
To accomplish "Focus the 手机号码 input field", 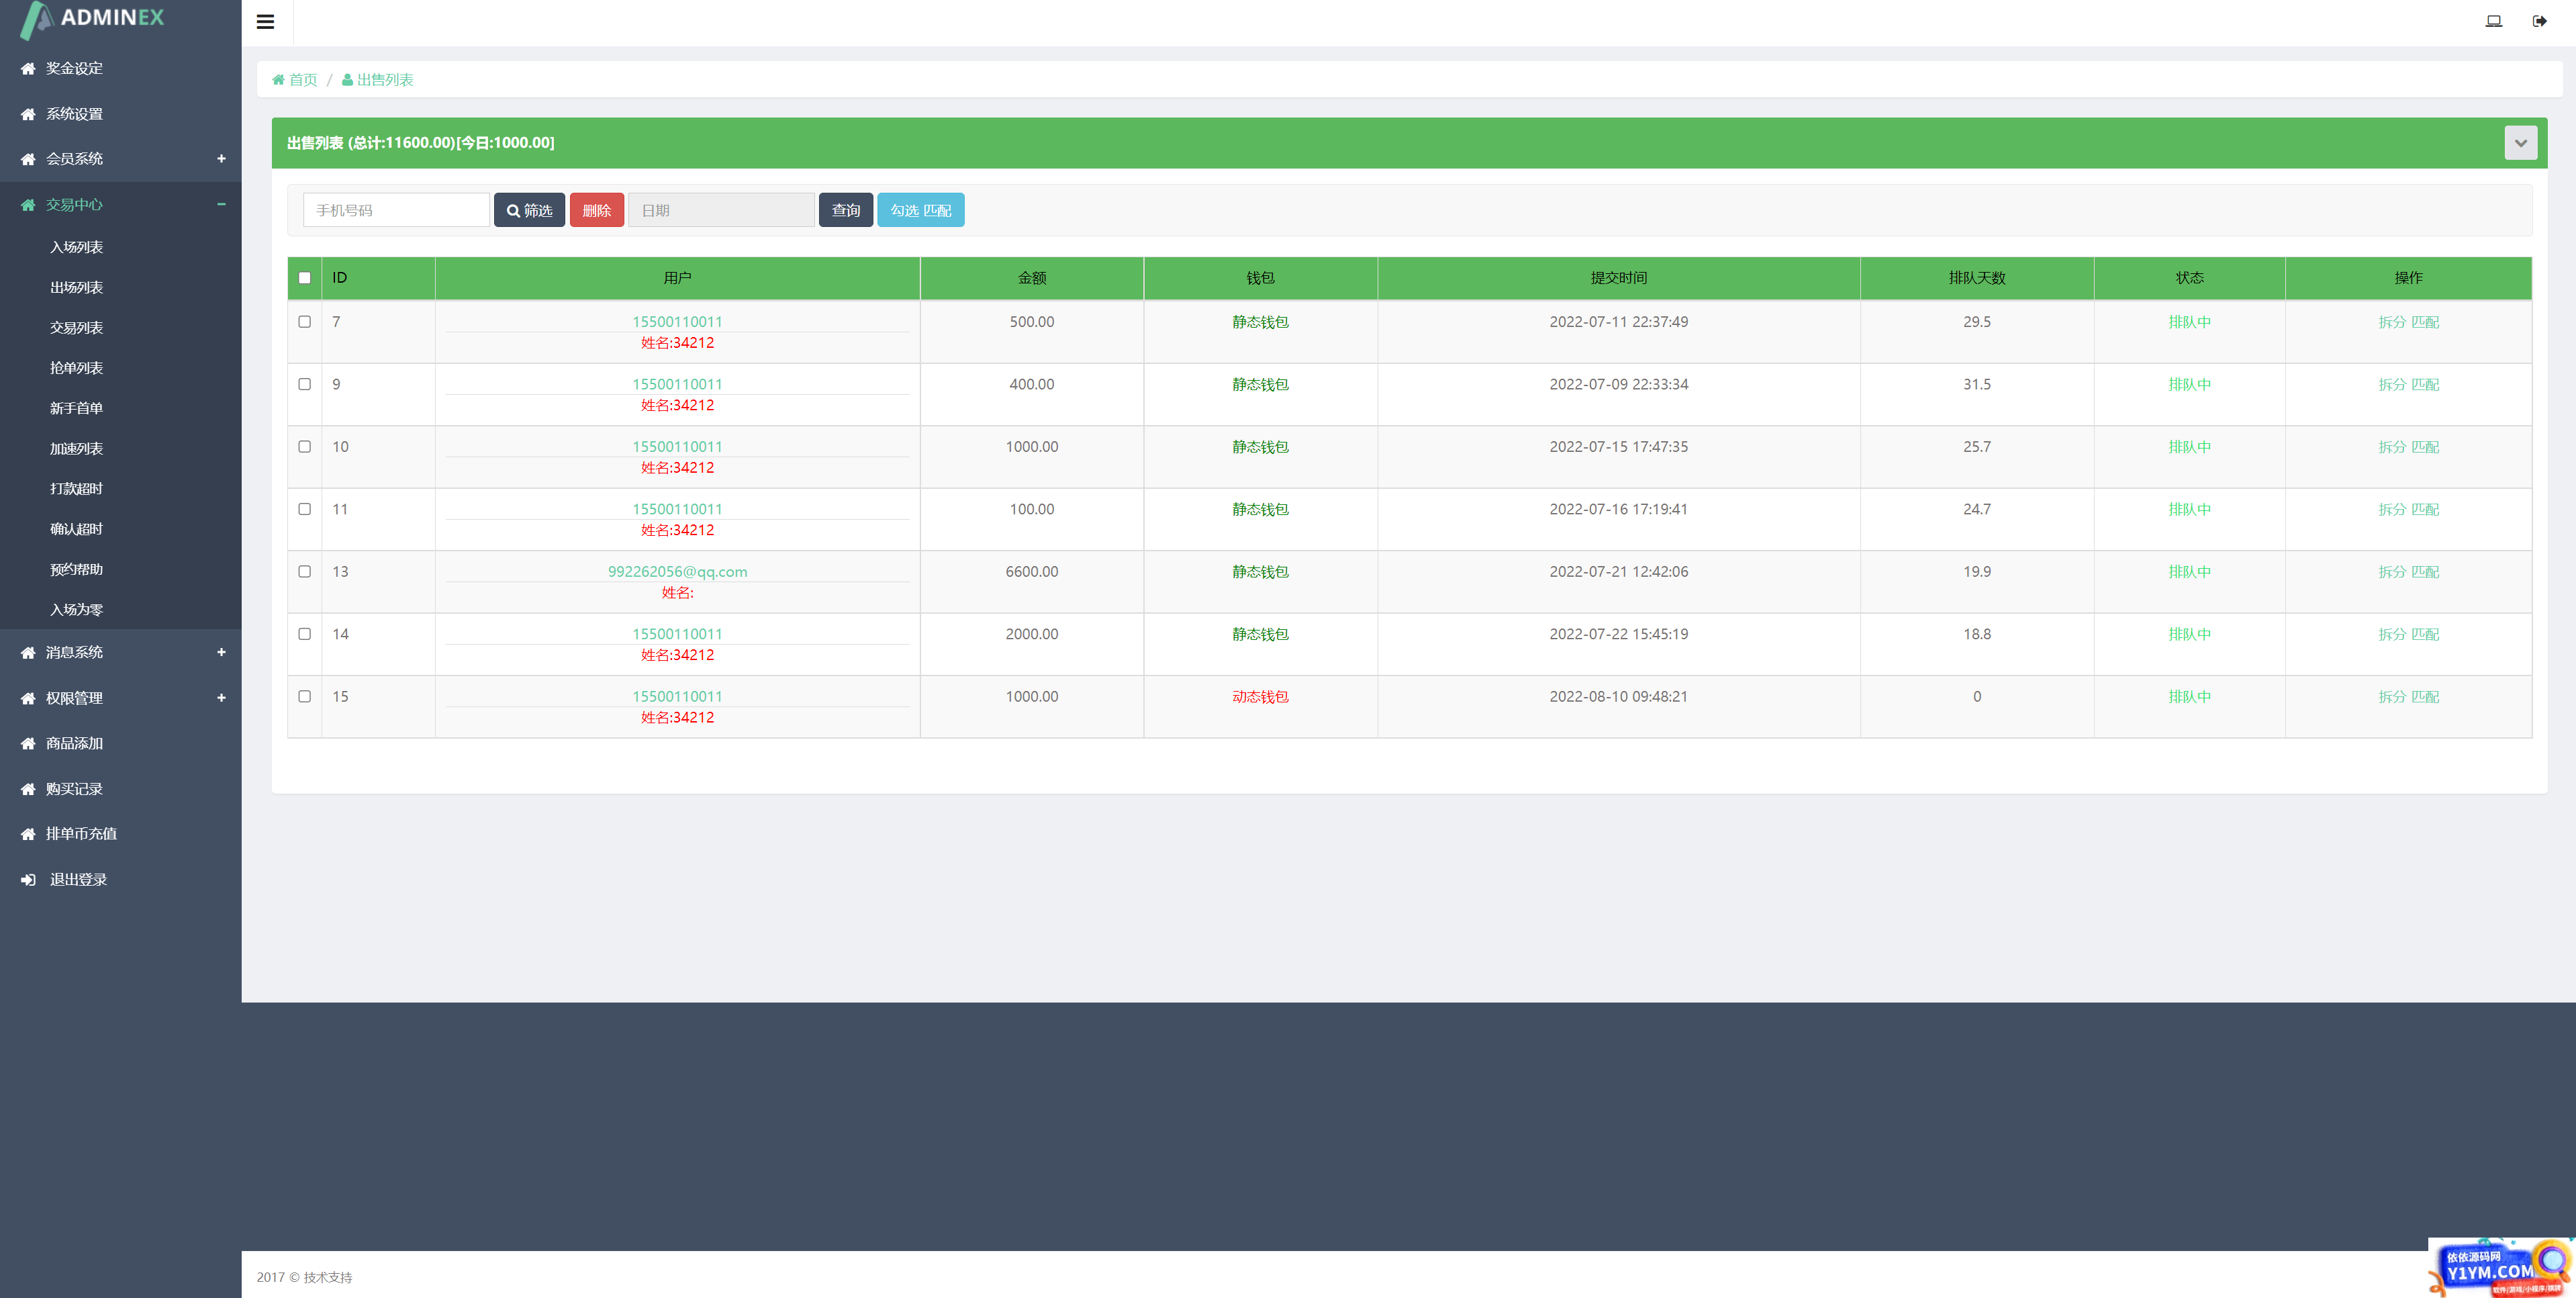I will [396, 210].
